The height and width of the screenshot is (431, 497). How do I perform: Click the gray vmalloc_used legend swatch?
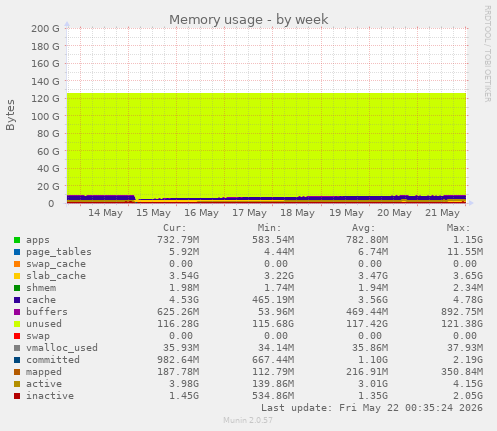click(x=17, y=348)
